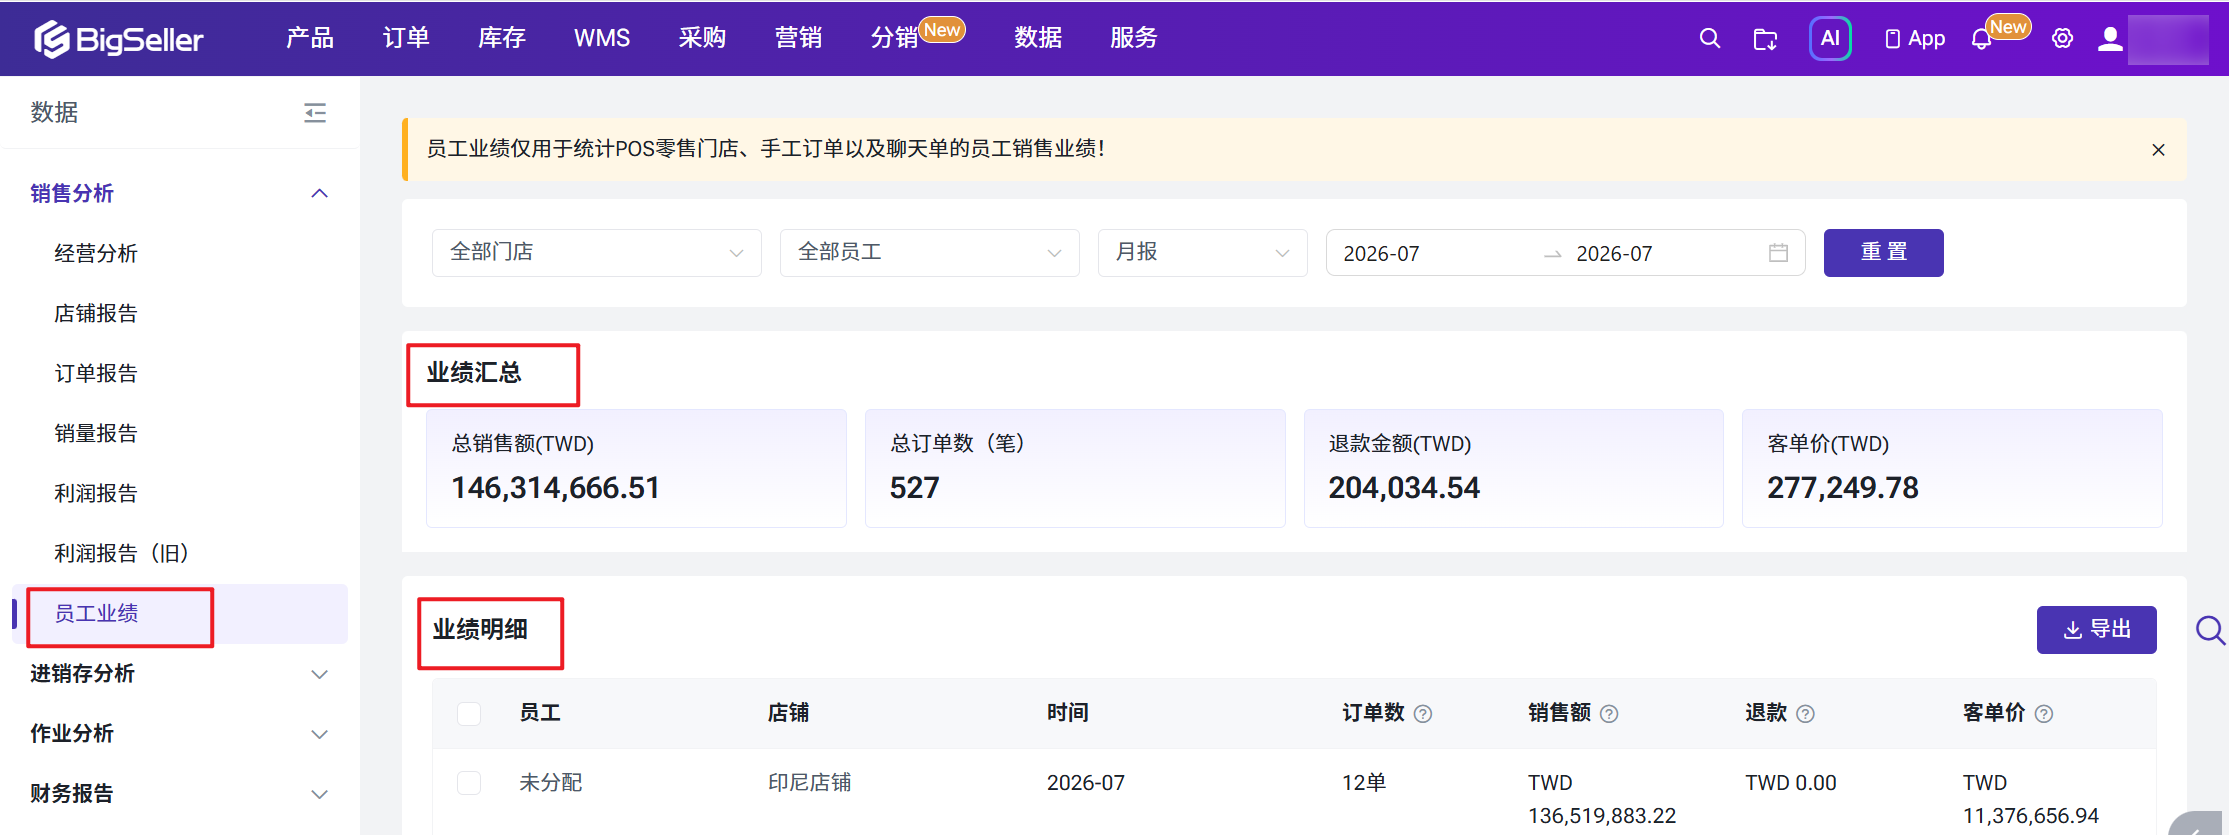This screenshot has height=835, width=2229.
Task: Select all rows with header checkbox
Action: (469, 713)
